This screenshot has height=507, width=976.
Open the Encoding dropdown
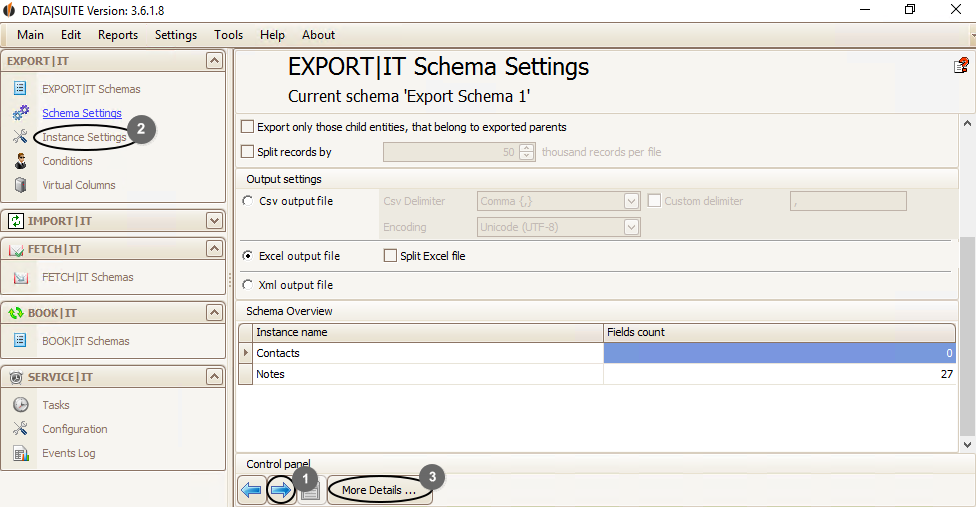(631, 227)
